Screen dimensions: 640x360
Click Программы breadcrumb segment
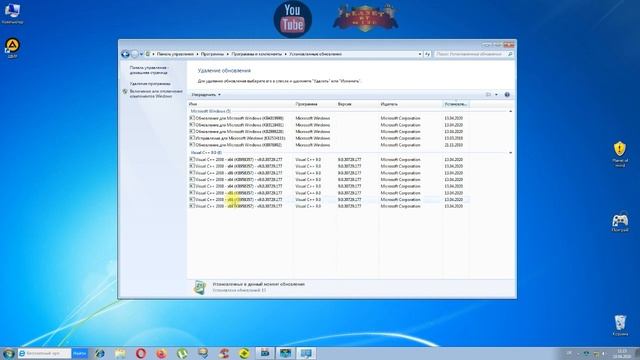[212, 54]
